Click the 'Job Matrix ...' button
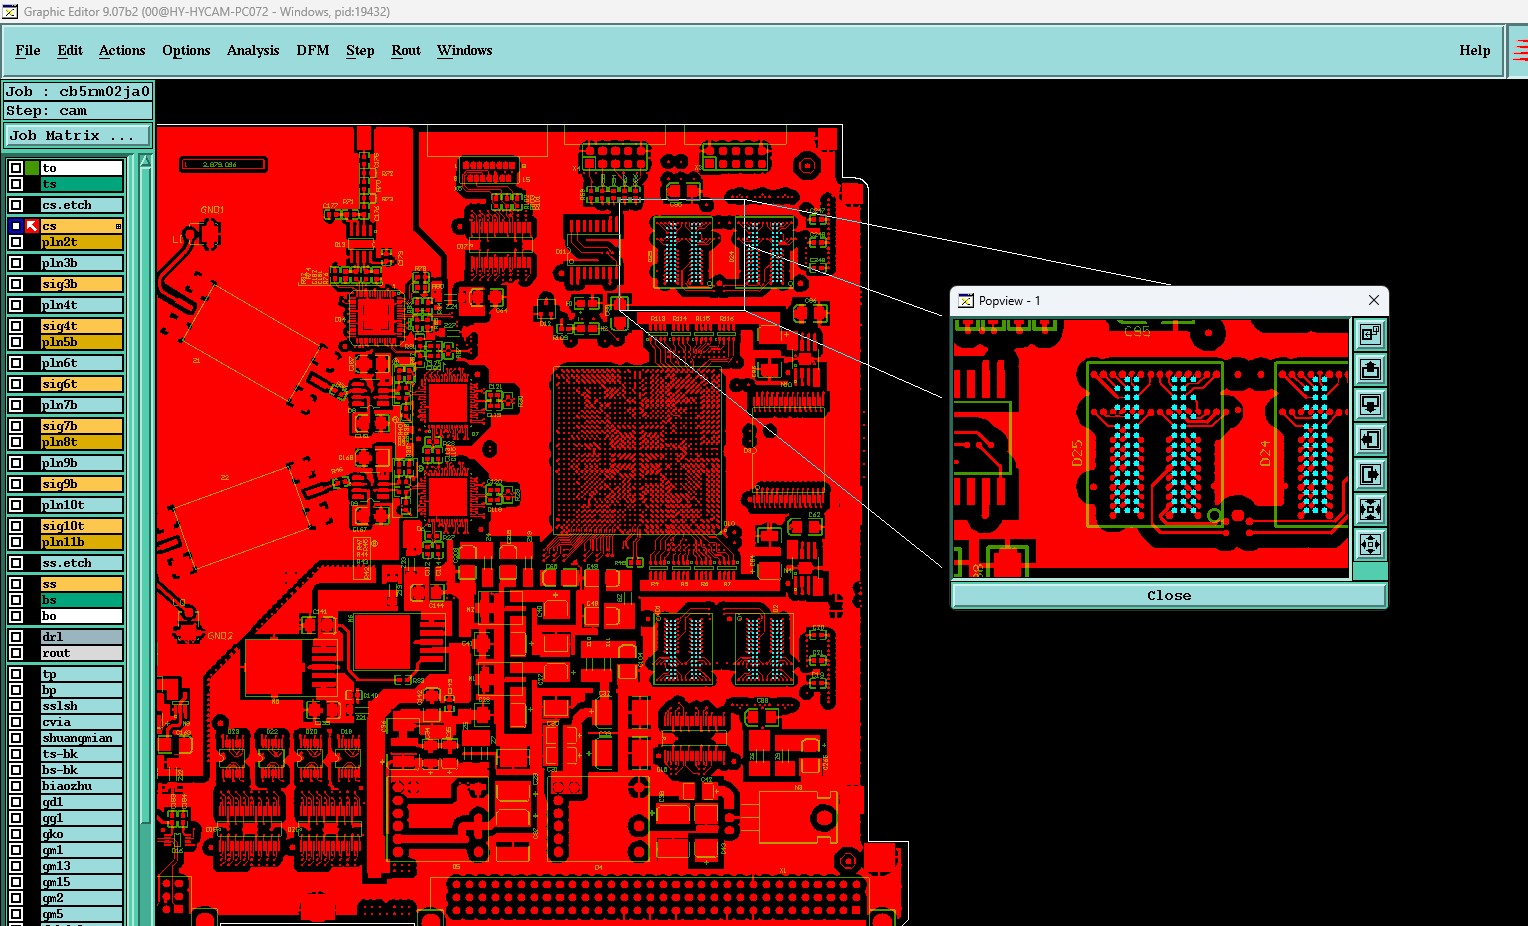 [x=79, y=135]
